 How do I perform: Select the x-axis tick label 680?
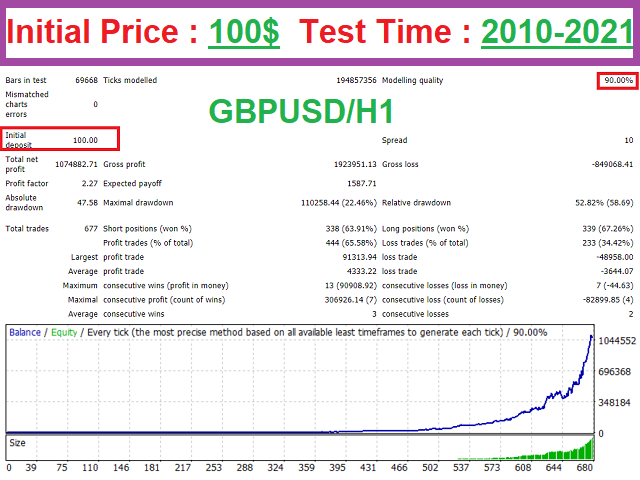[584, 468]
